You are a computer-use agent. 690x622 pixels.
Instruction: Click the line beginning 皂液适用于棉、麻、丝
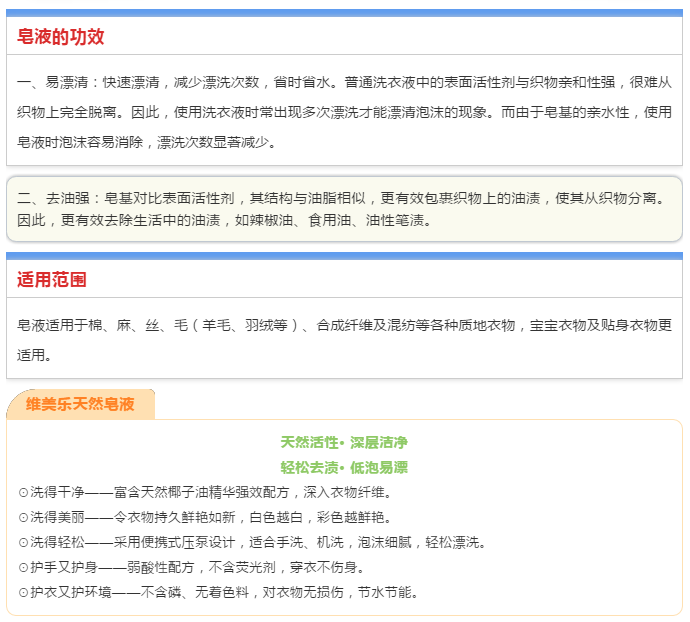(344, 325)
